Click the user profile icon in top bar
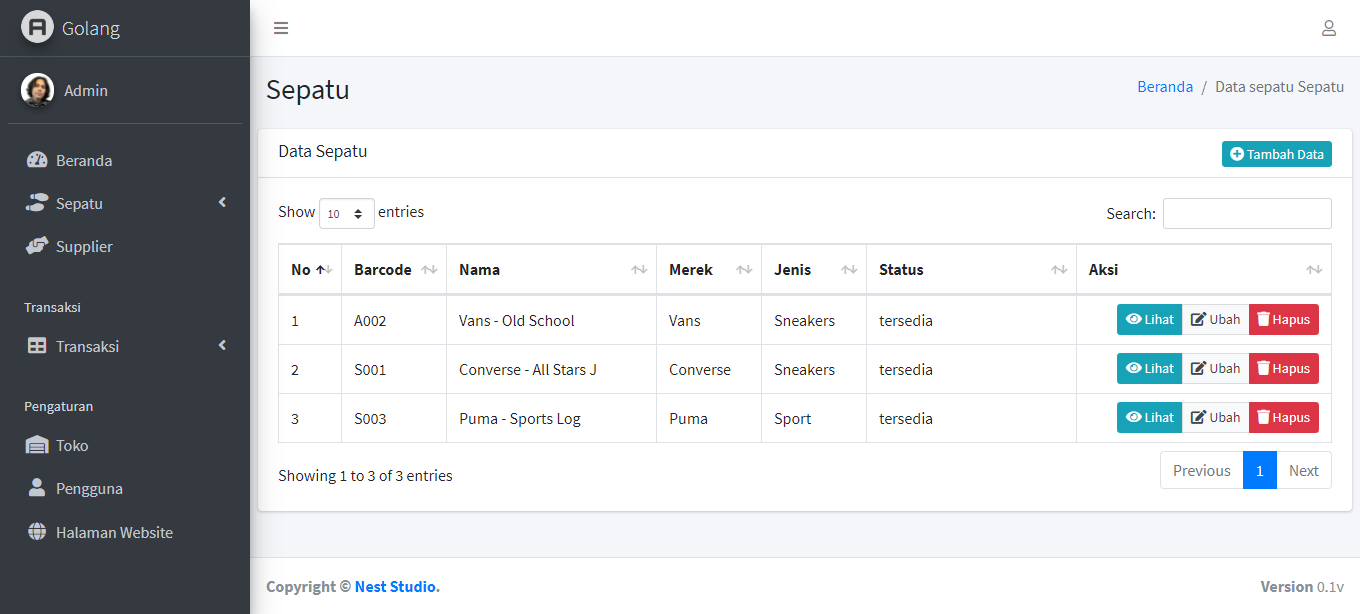 pos(1329,28)
